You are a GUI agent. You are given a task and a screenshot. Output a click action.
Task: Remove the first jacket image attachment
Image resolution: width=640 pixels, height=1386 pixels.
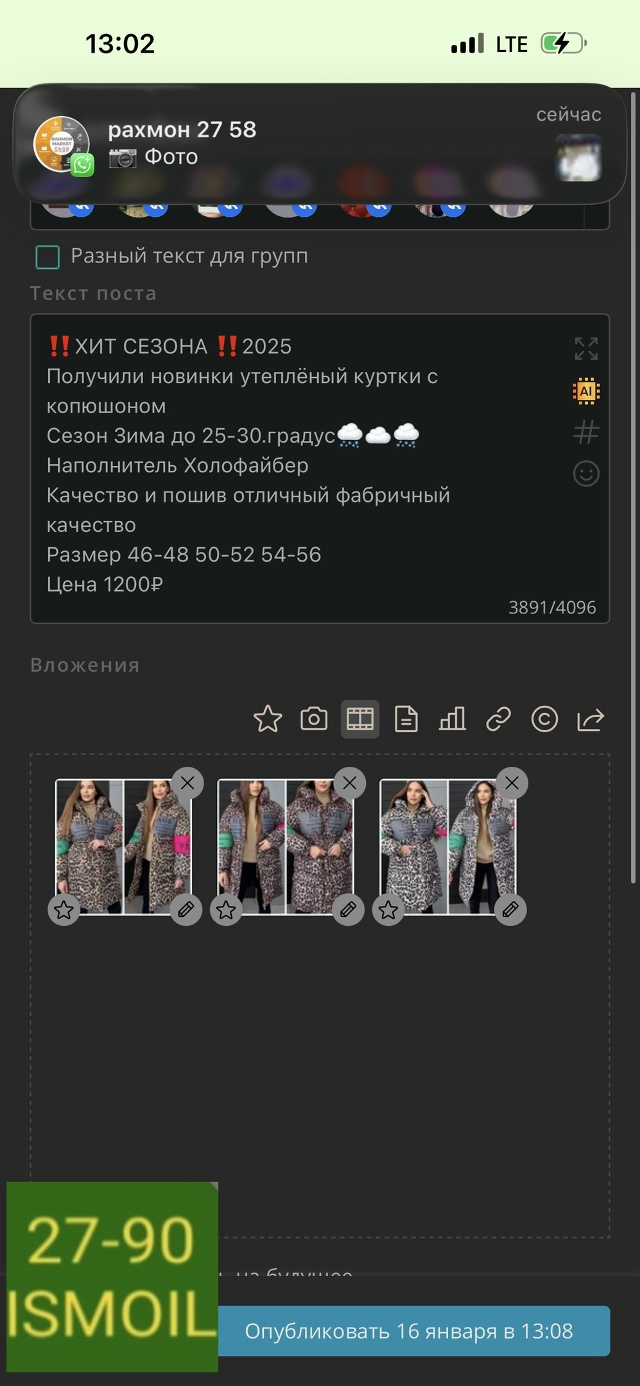click(187, 783)
